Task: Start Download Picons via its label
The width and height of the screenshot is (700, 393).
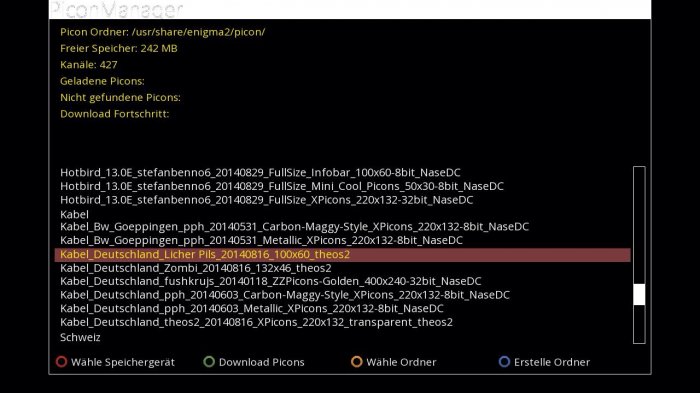Action: (x=262, y=362)
